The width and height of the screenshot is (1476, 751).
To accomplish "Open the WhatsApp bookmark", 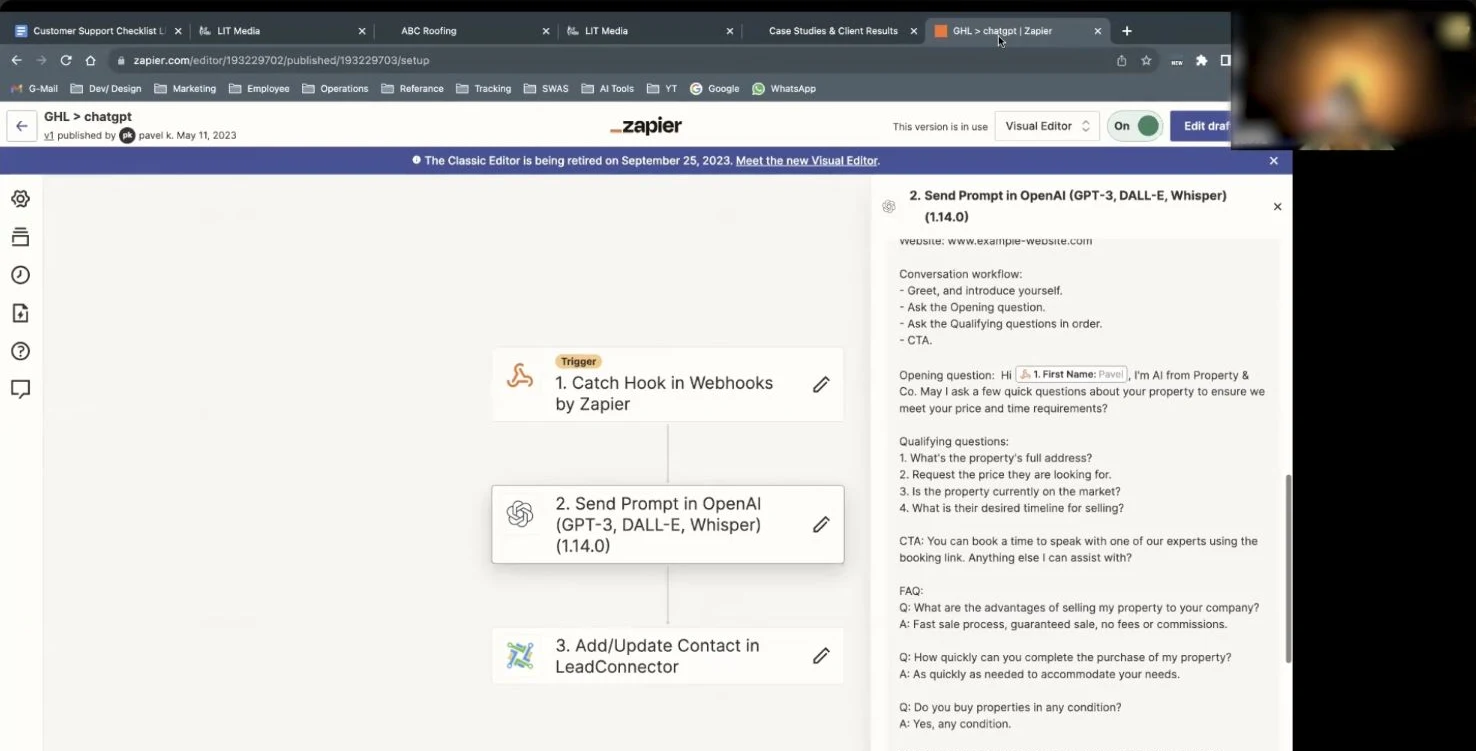I will (784, 89).
